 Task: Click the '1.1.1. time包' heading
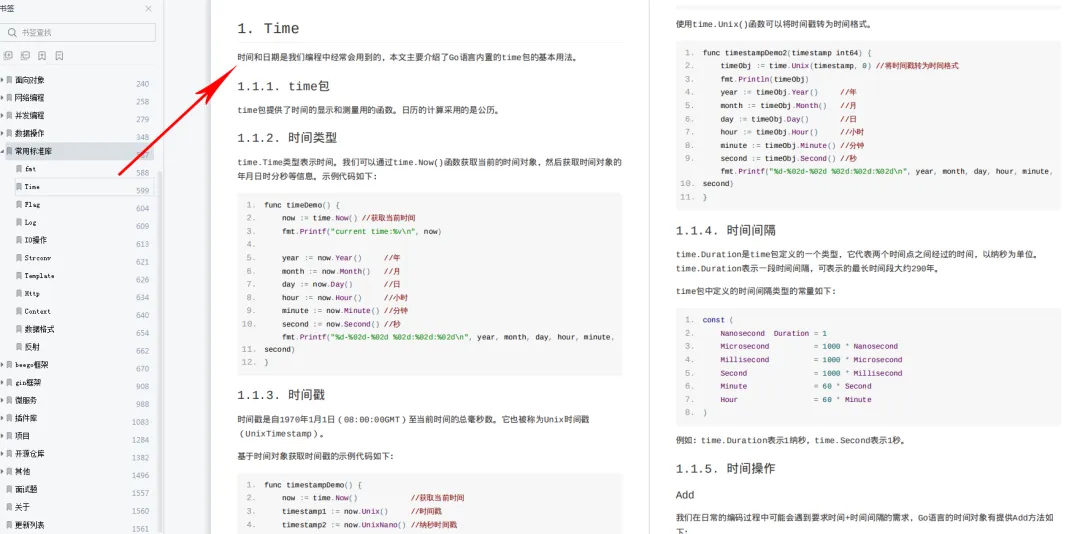(x=284, y=86)
